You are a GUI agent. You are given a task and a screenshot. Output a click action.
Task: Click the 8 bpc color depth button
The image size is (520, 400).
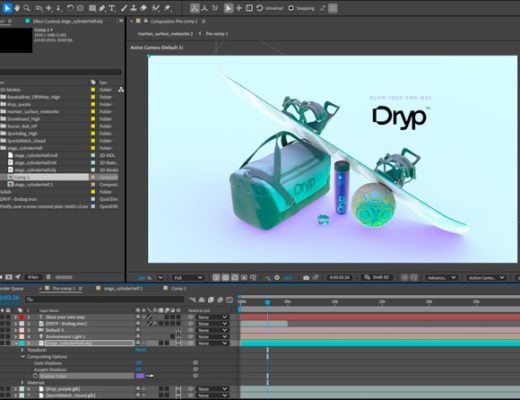33,277
